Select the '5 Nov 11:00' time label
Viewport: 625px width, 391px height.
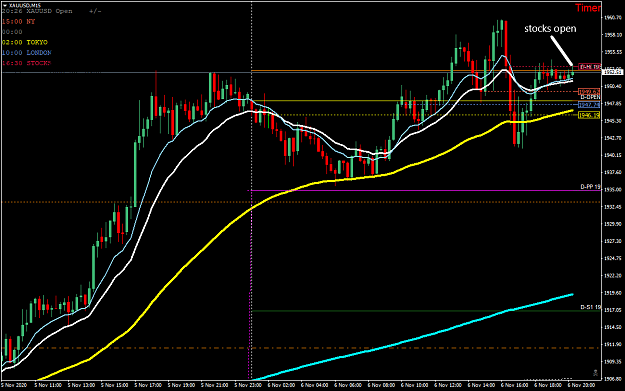pos(48,385)
